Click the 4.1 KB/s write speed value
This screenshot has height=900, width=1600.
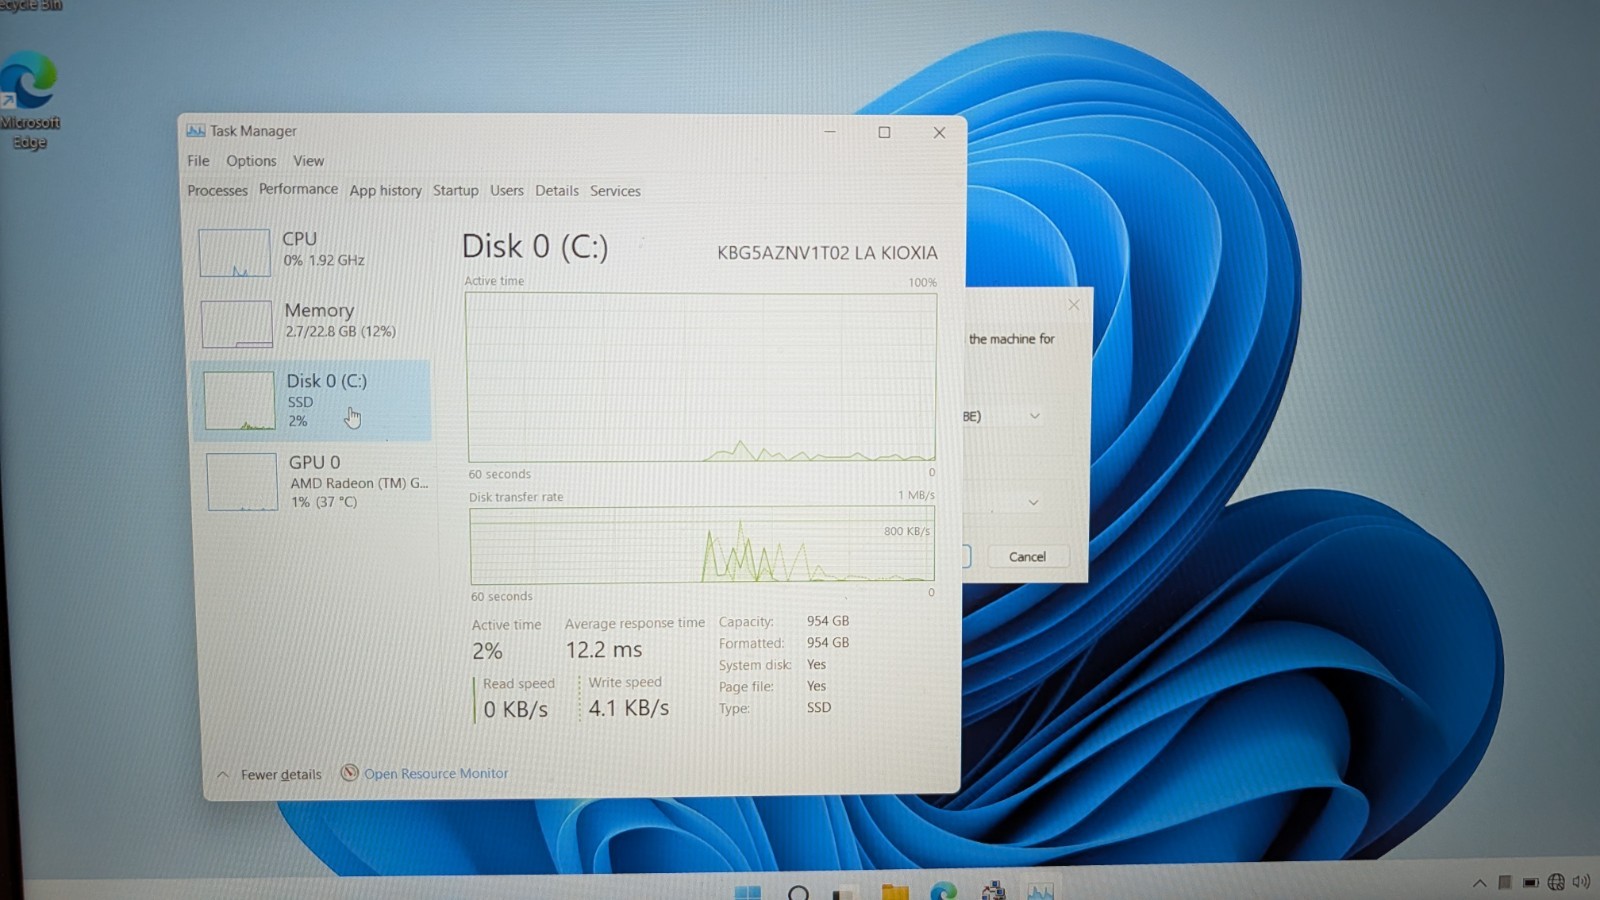click(x=629, y=708)
